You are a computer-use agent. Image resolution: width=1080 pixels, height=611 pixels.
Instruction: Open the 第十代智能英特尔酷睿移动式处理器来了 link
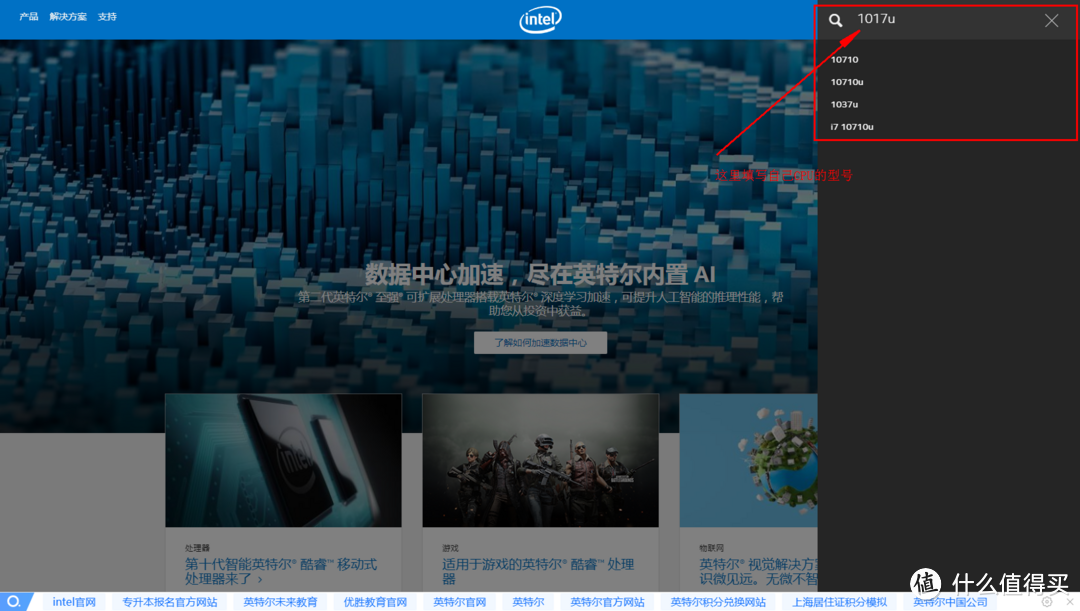[281, 571]
